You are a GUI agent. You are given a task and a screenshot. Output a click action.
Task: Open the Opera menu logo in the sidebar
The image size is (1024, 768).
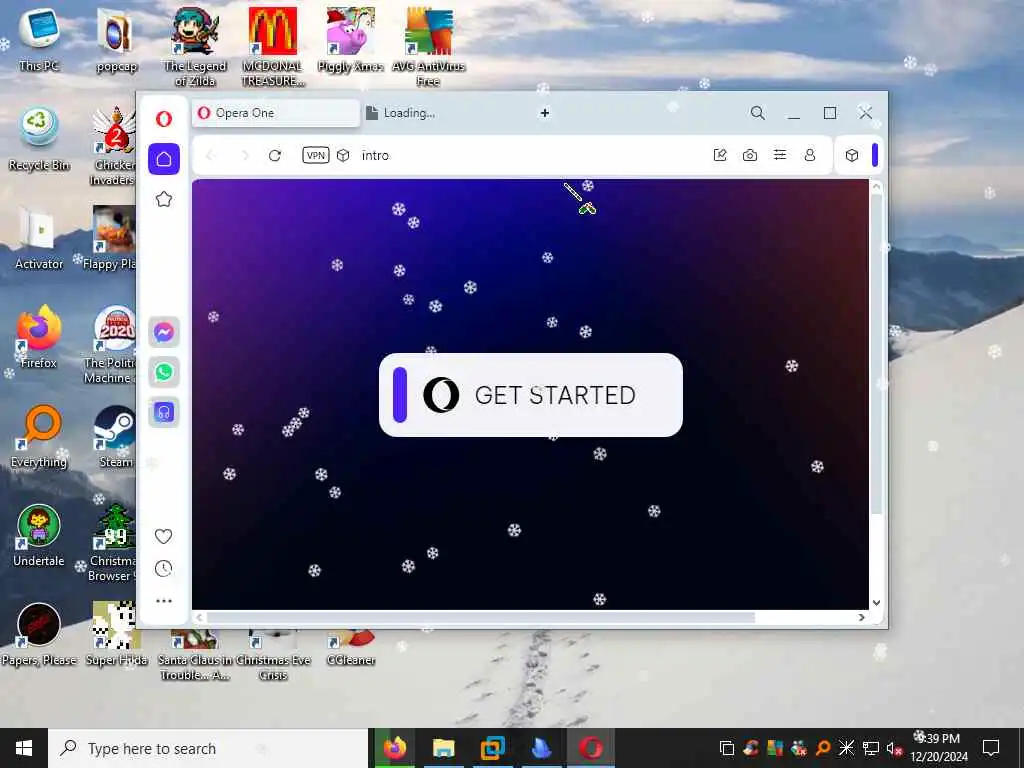click(164, 118)
